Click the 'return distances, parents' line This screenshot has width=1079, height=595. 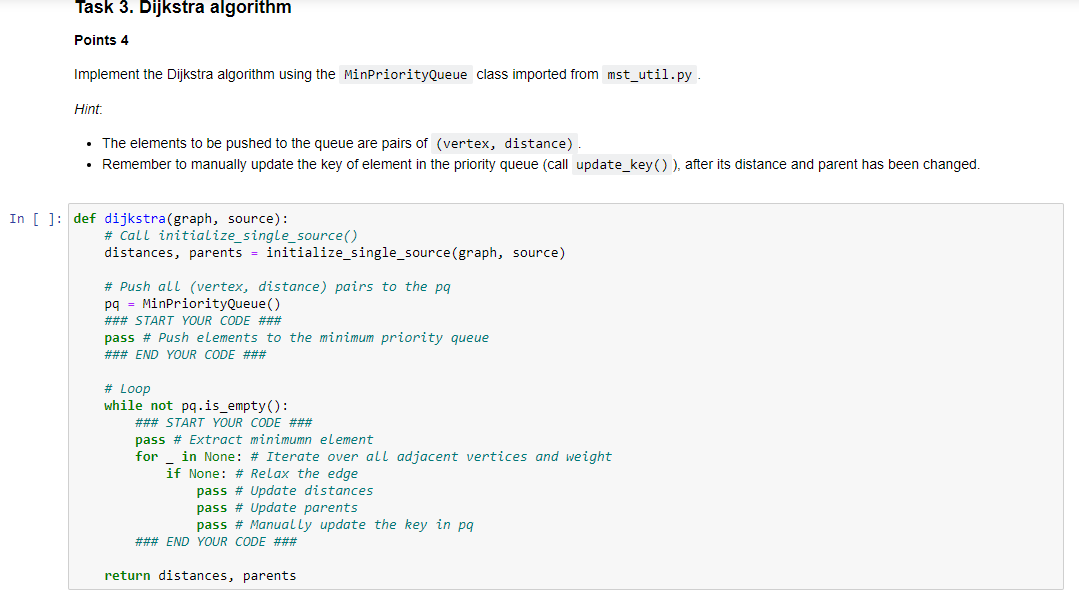(200, 576)
